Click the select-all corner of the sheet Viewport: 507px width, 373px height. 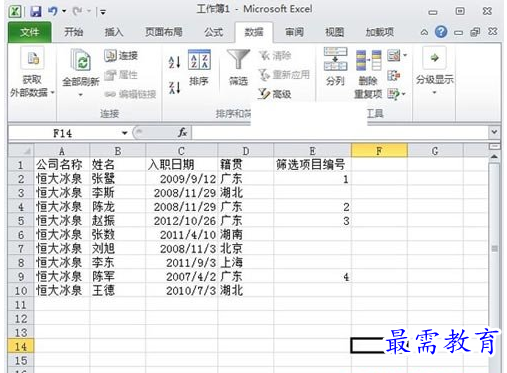click(21, 151)
